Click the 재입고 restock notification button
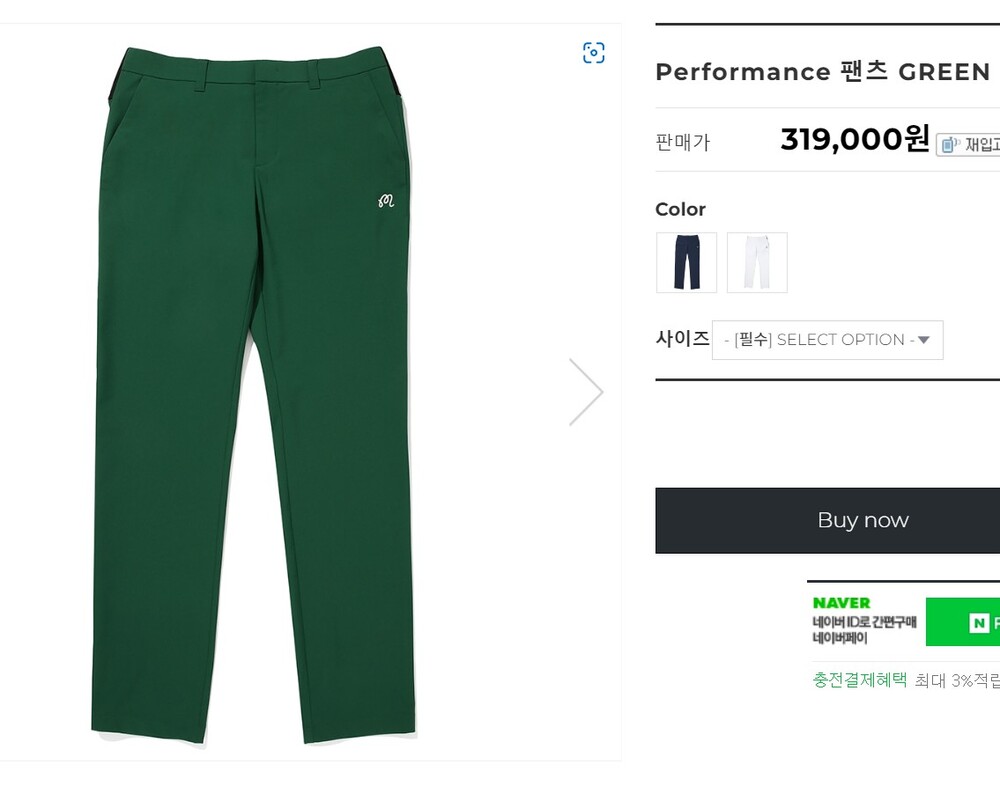1000x801 pixels. pyautogui.click(x=968, y=145)
